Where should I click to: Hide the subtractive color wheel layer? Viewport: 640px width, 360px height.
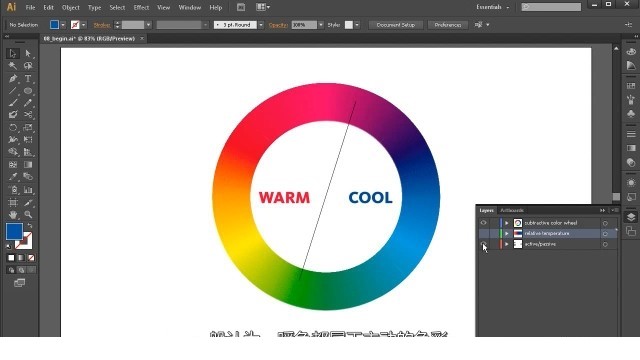click(x=483, y=223)
